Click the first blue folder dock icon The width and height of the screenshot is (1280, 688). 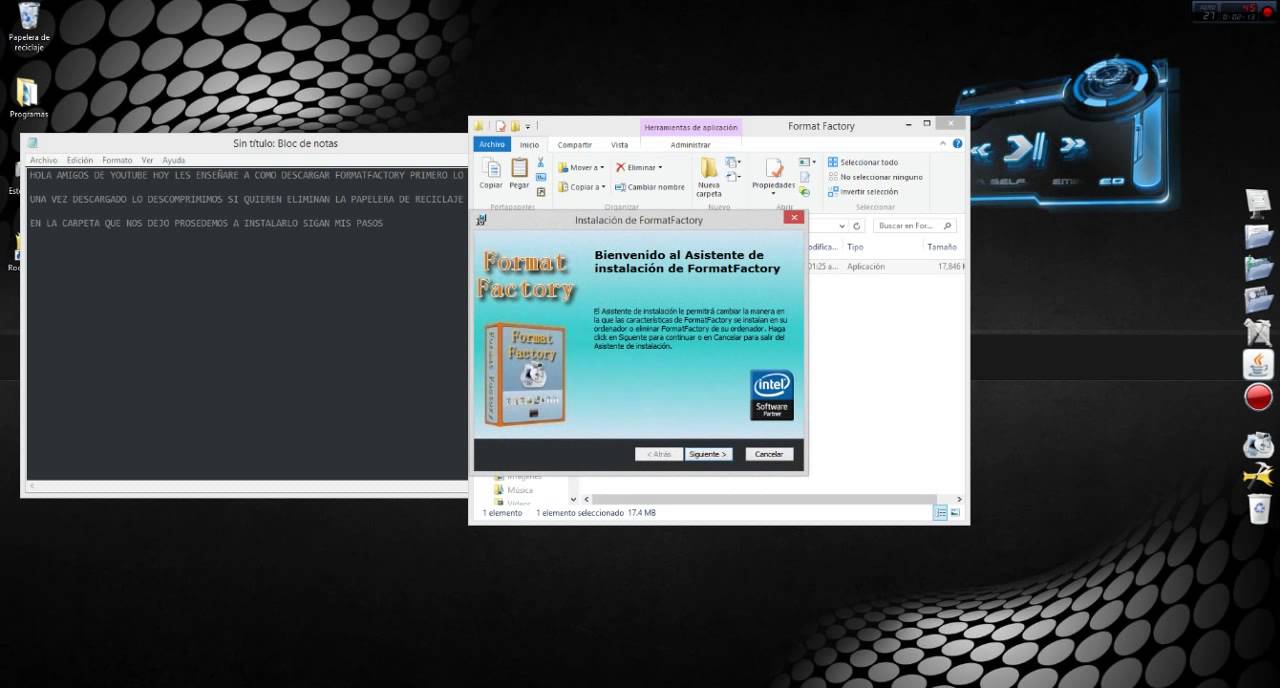[x=1258, y=237]
